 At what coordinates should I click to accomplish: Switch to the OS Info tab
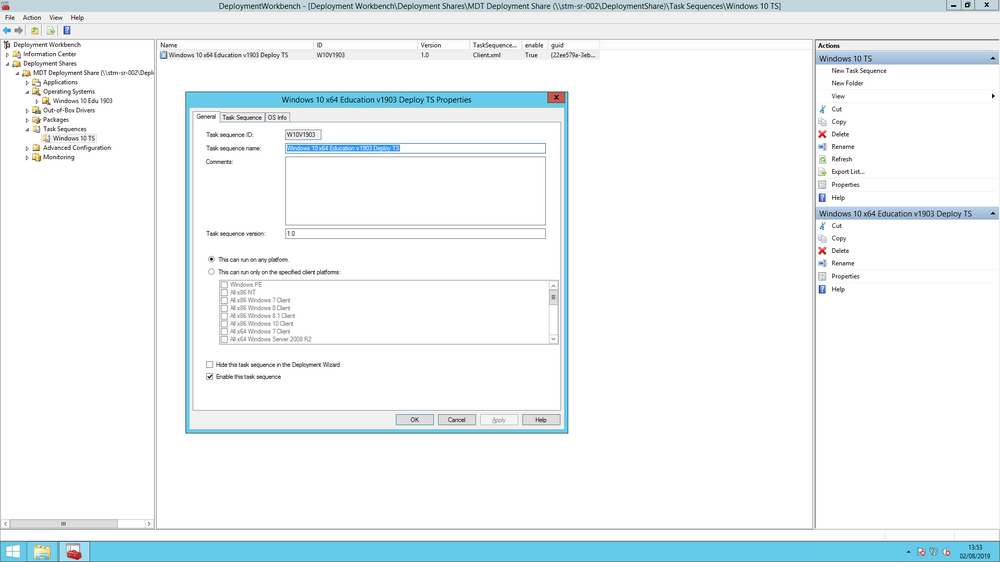[277, 117]
